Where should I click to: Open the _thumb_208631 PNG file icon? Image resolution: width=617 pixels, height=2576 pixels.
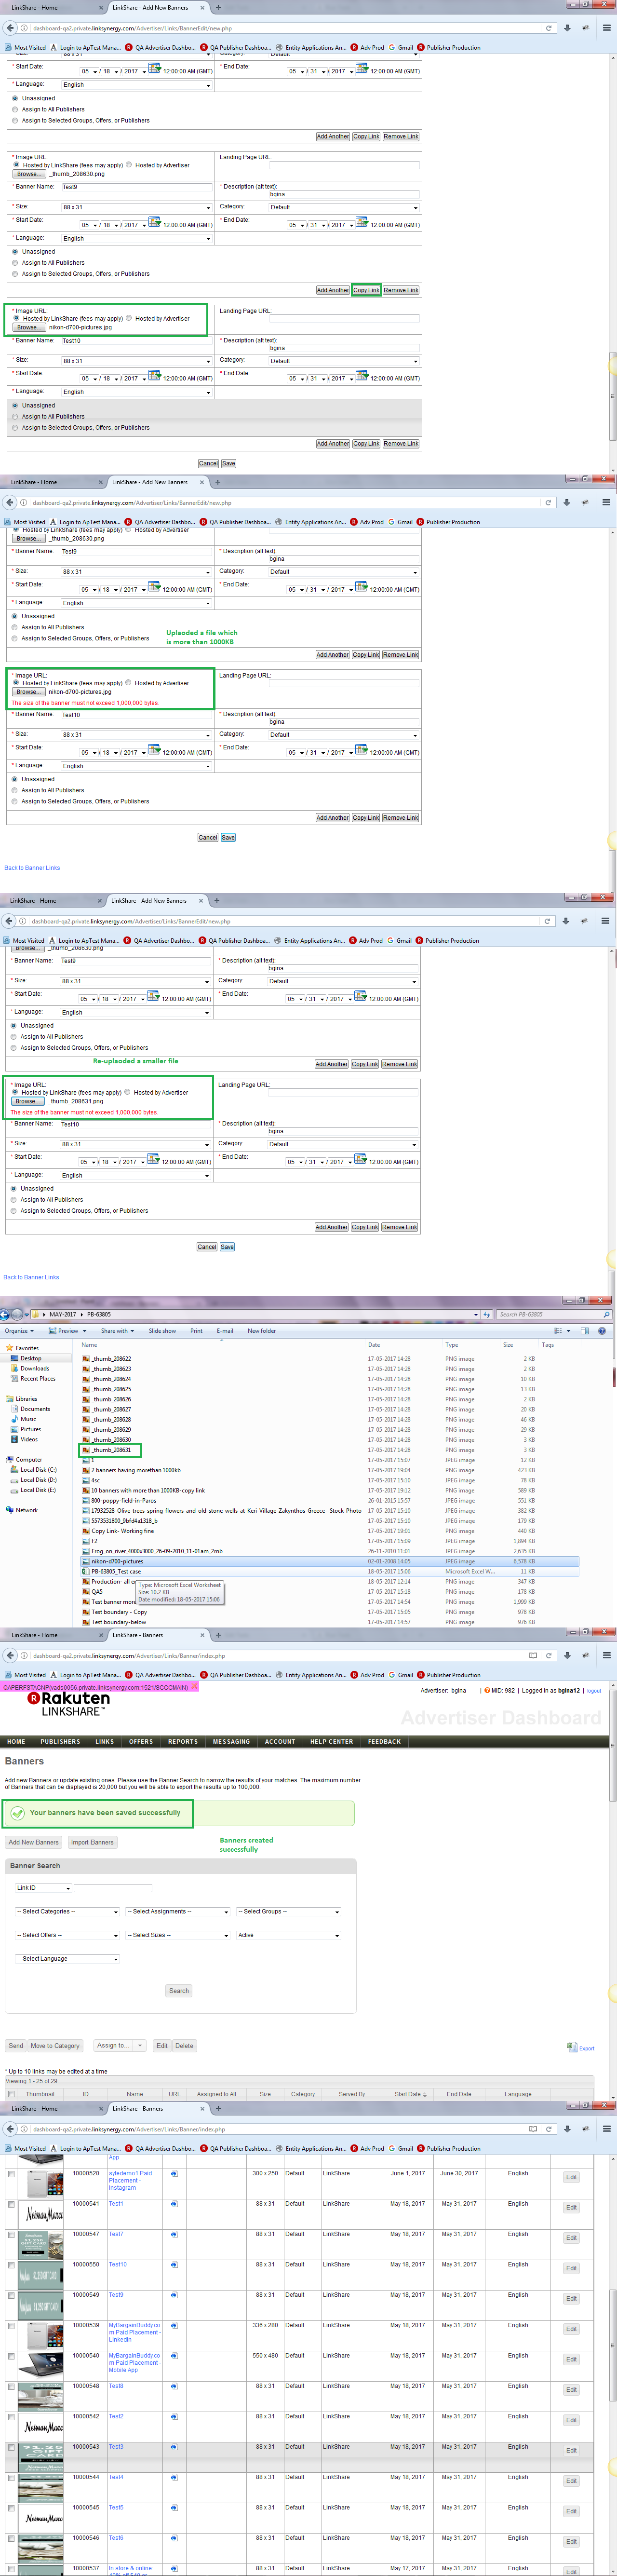[x=86, y=1449]
